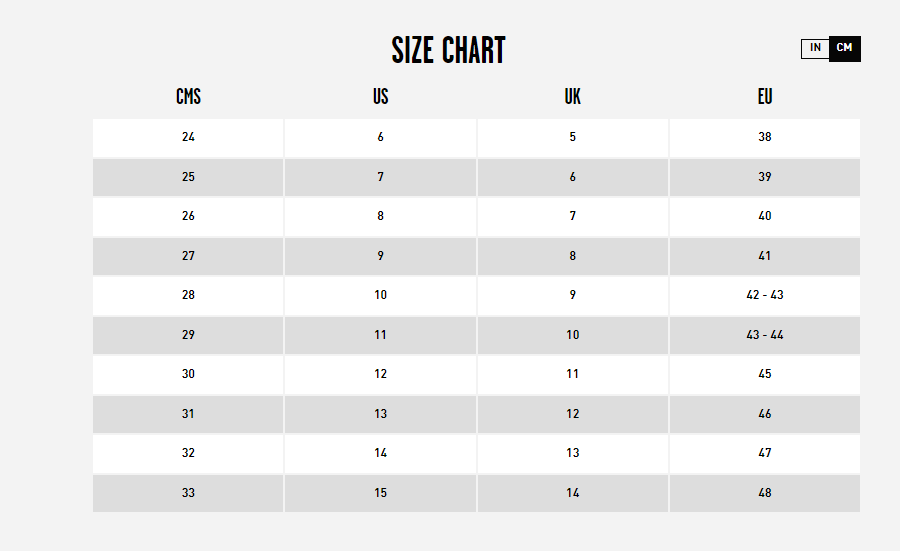Viewport: 900px width, 551px height.
Task: Select the CM unit toggle
Action: 844,48
